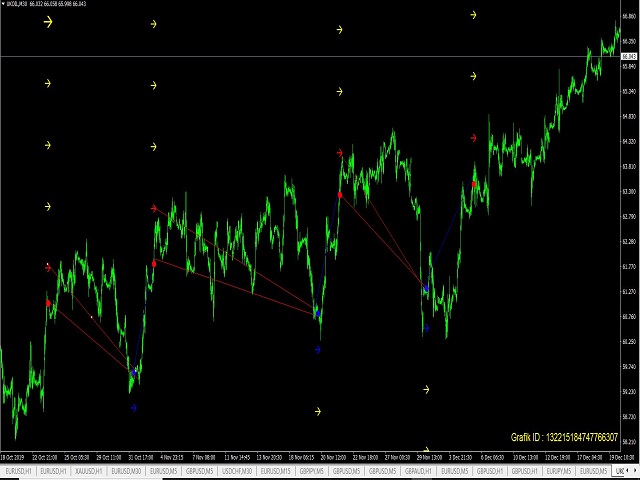Image resolution: width=640 pixels, height=480 pixels.
Task: Select the red dot at the 3 Dec rally
Action: click(x=474, y=184)
